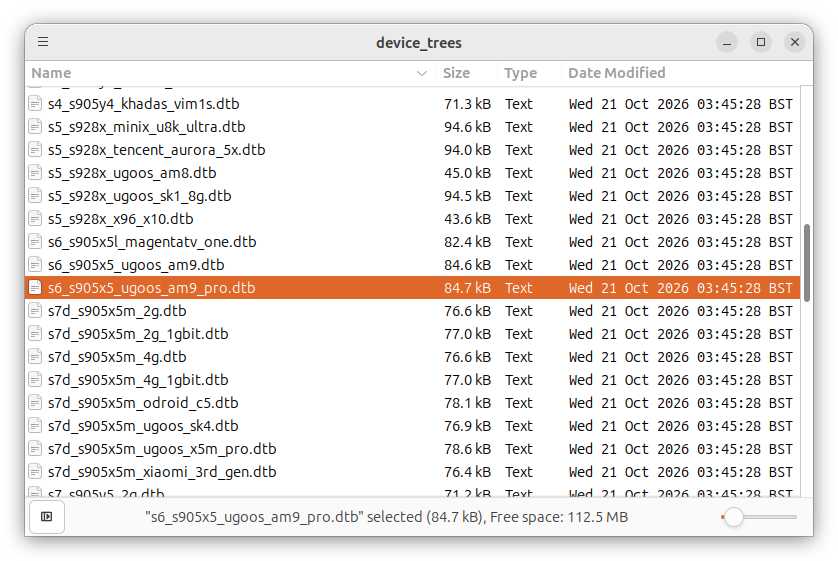
Task: Select file name s7d_s905x5m_4g_1gbit.dtb
Action: coord(138,379)
